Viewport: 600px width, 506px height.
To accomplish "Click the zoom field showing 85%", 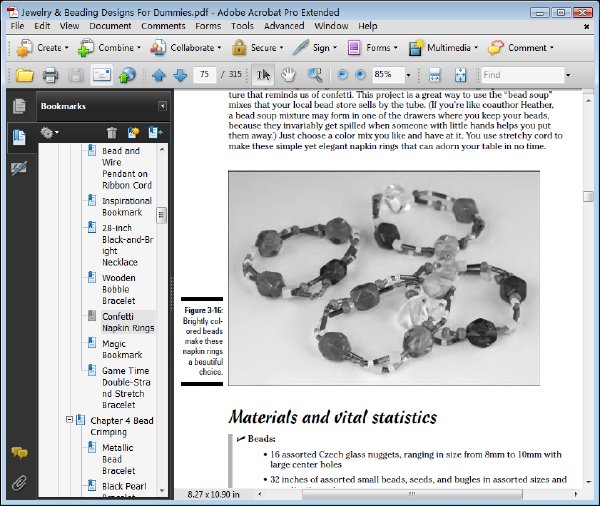I will pos(388,75).
